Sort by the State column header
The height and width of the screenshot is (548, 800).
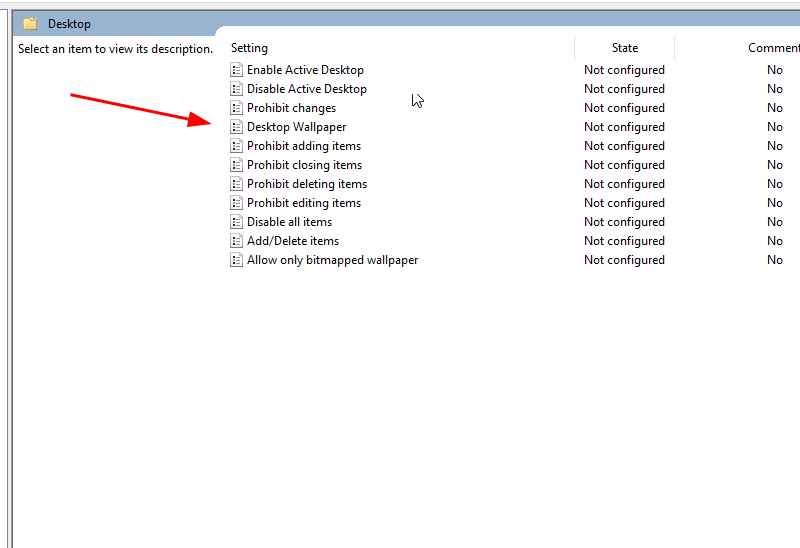tap(624, 48)
